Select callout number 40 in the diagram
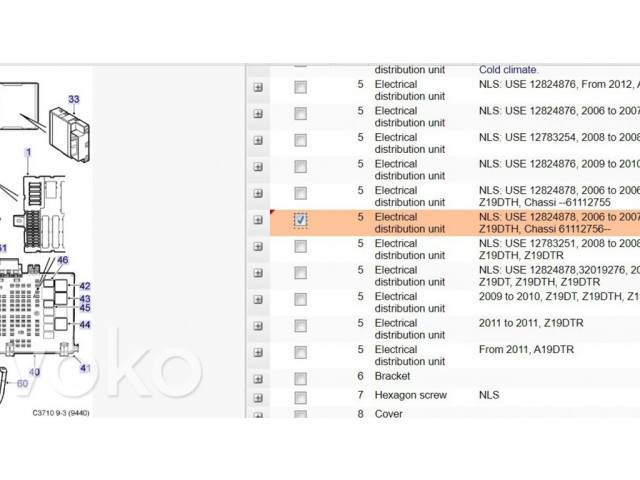The height and width of the screenshot is (480, 640). 34,372
